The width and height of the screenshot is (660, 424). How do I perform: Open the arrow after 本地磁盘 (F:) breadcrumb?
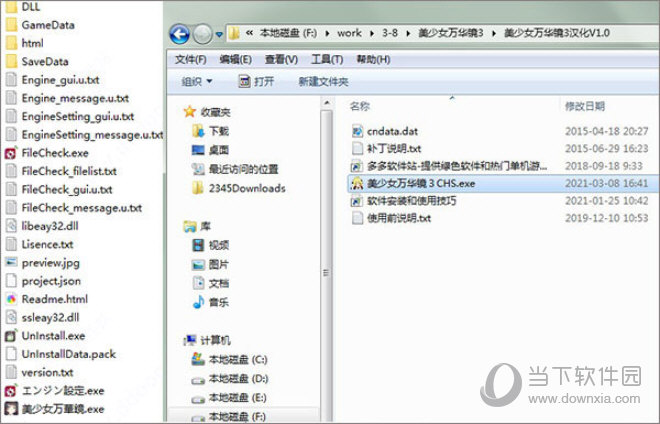327,33
